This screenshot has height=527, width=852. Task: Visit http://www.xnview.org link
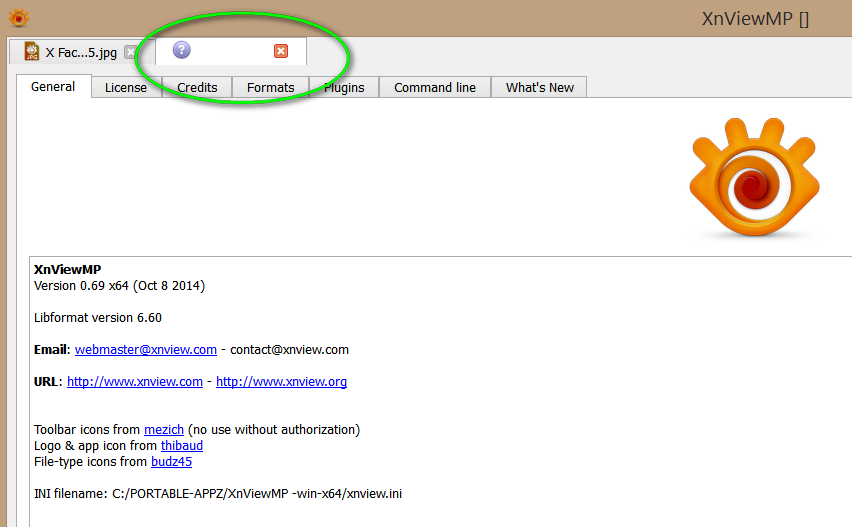point(281,381)
